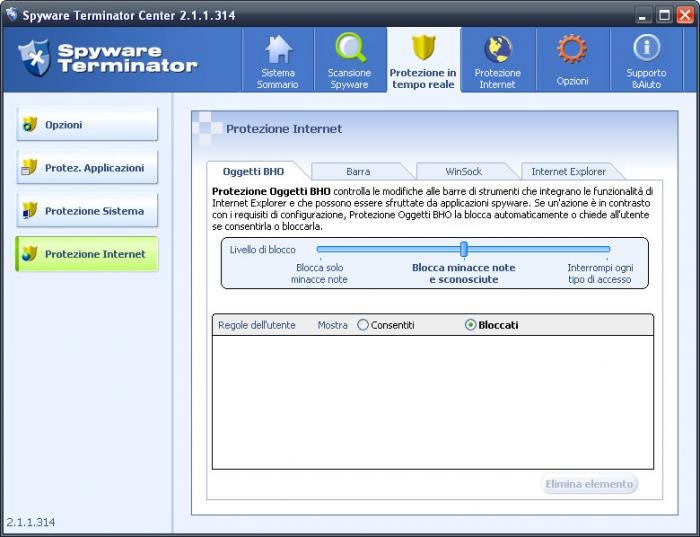
Task: Select the yellow shield real-time protection icon
Action: [x=423, y=48]
